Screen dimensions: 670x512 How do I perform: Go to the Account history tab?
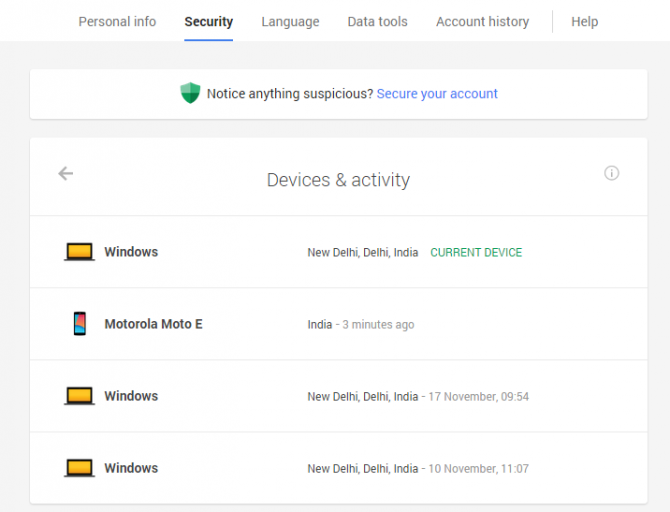[x=482, y=21]
